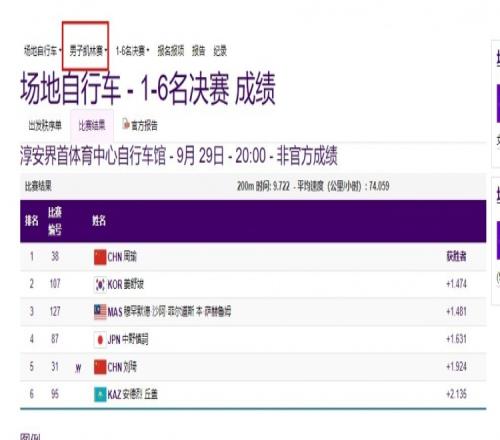Open the 纪录 records menu item
The width and height of the screenshot is (500, 440).
(220, 51)
